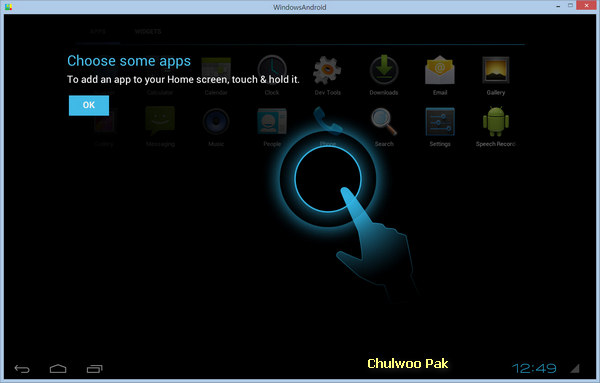Launch the Email app

[x=440, y=70]
